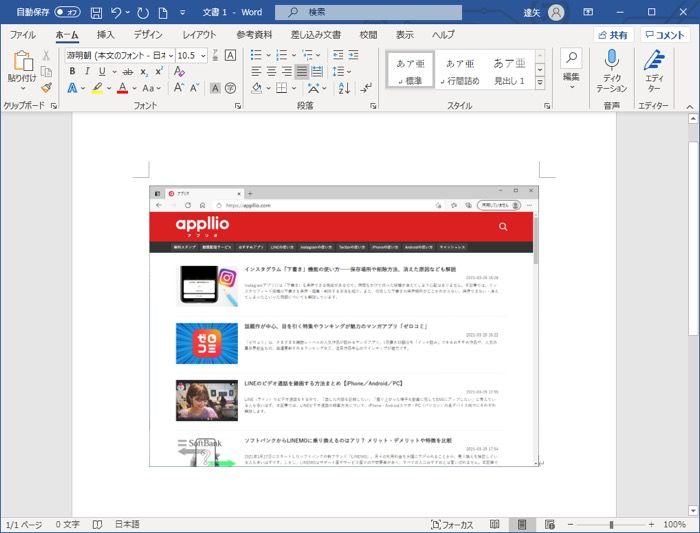
Task: Align text right
Action: [287, 71]
